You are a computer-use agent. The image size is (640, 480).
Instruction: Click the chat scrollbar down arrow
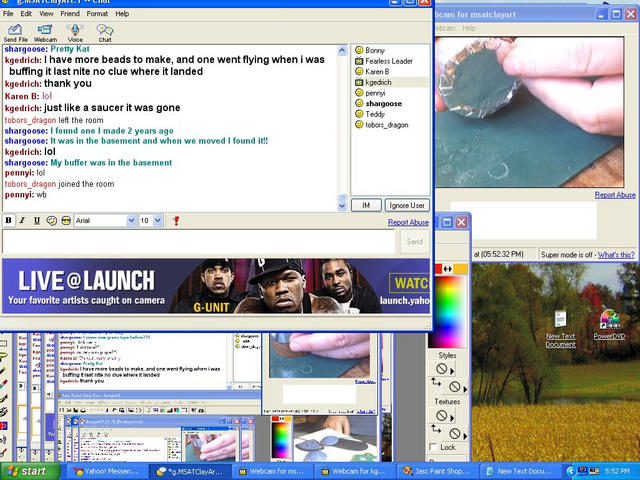342,206
